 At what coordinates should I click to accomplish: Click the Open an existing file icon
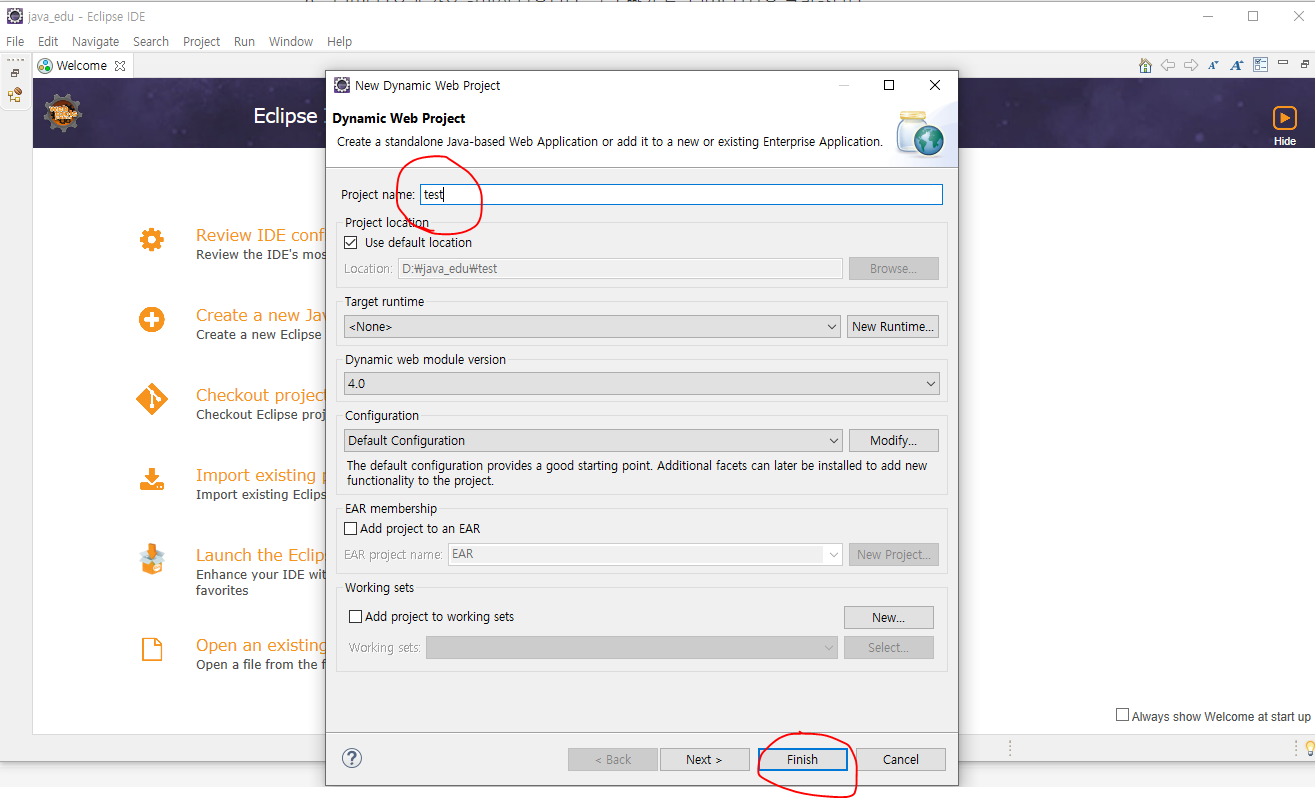(152, 650)
